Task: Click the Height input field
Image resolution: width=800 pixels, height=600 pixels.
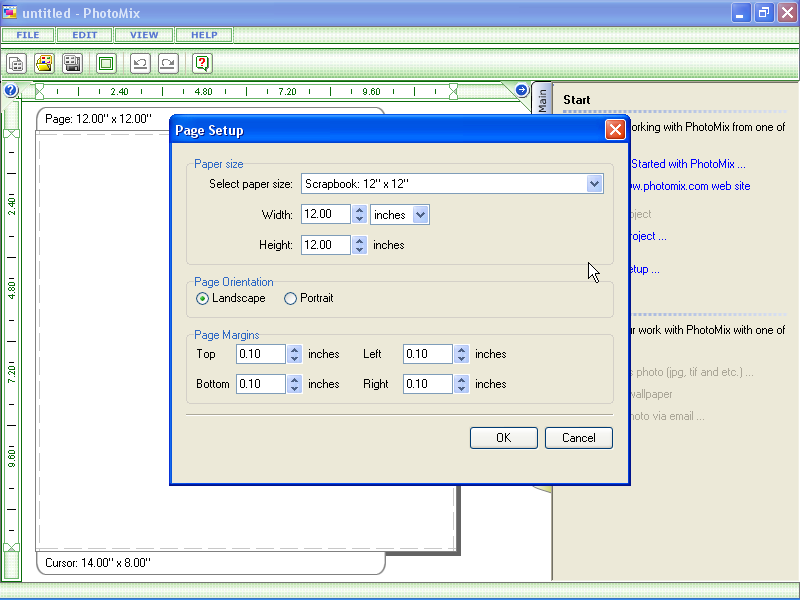Action: pyautogui.click(x=326, y=245)
